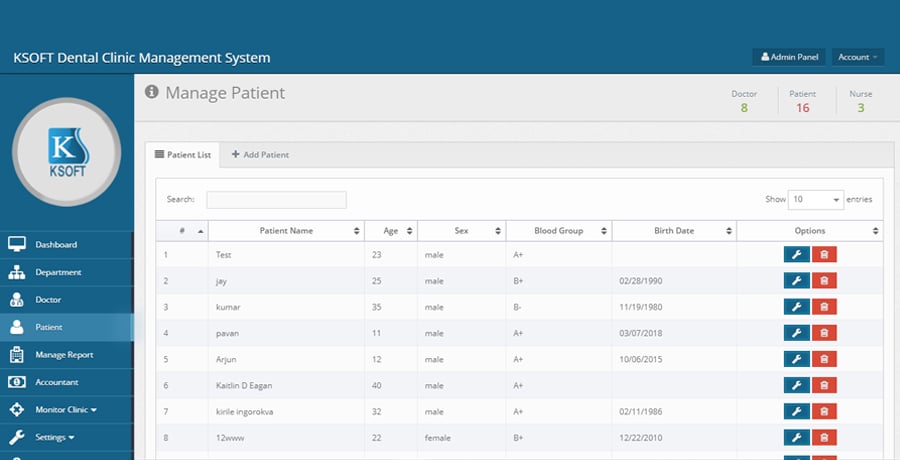
Task: Sort table by Blood Group column
Action: pos(558,231)
